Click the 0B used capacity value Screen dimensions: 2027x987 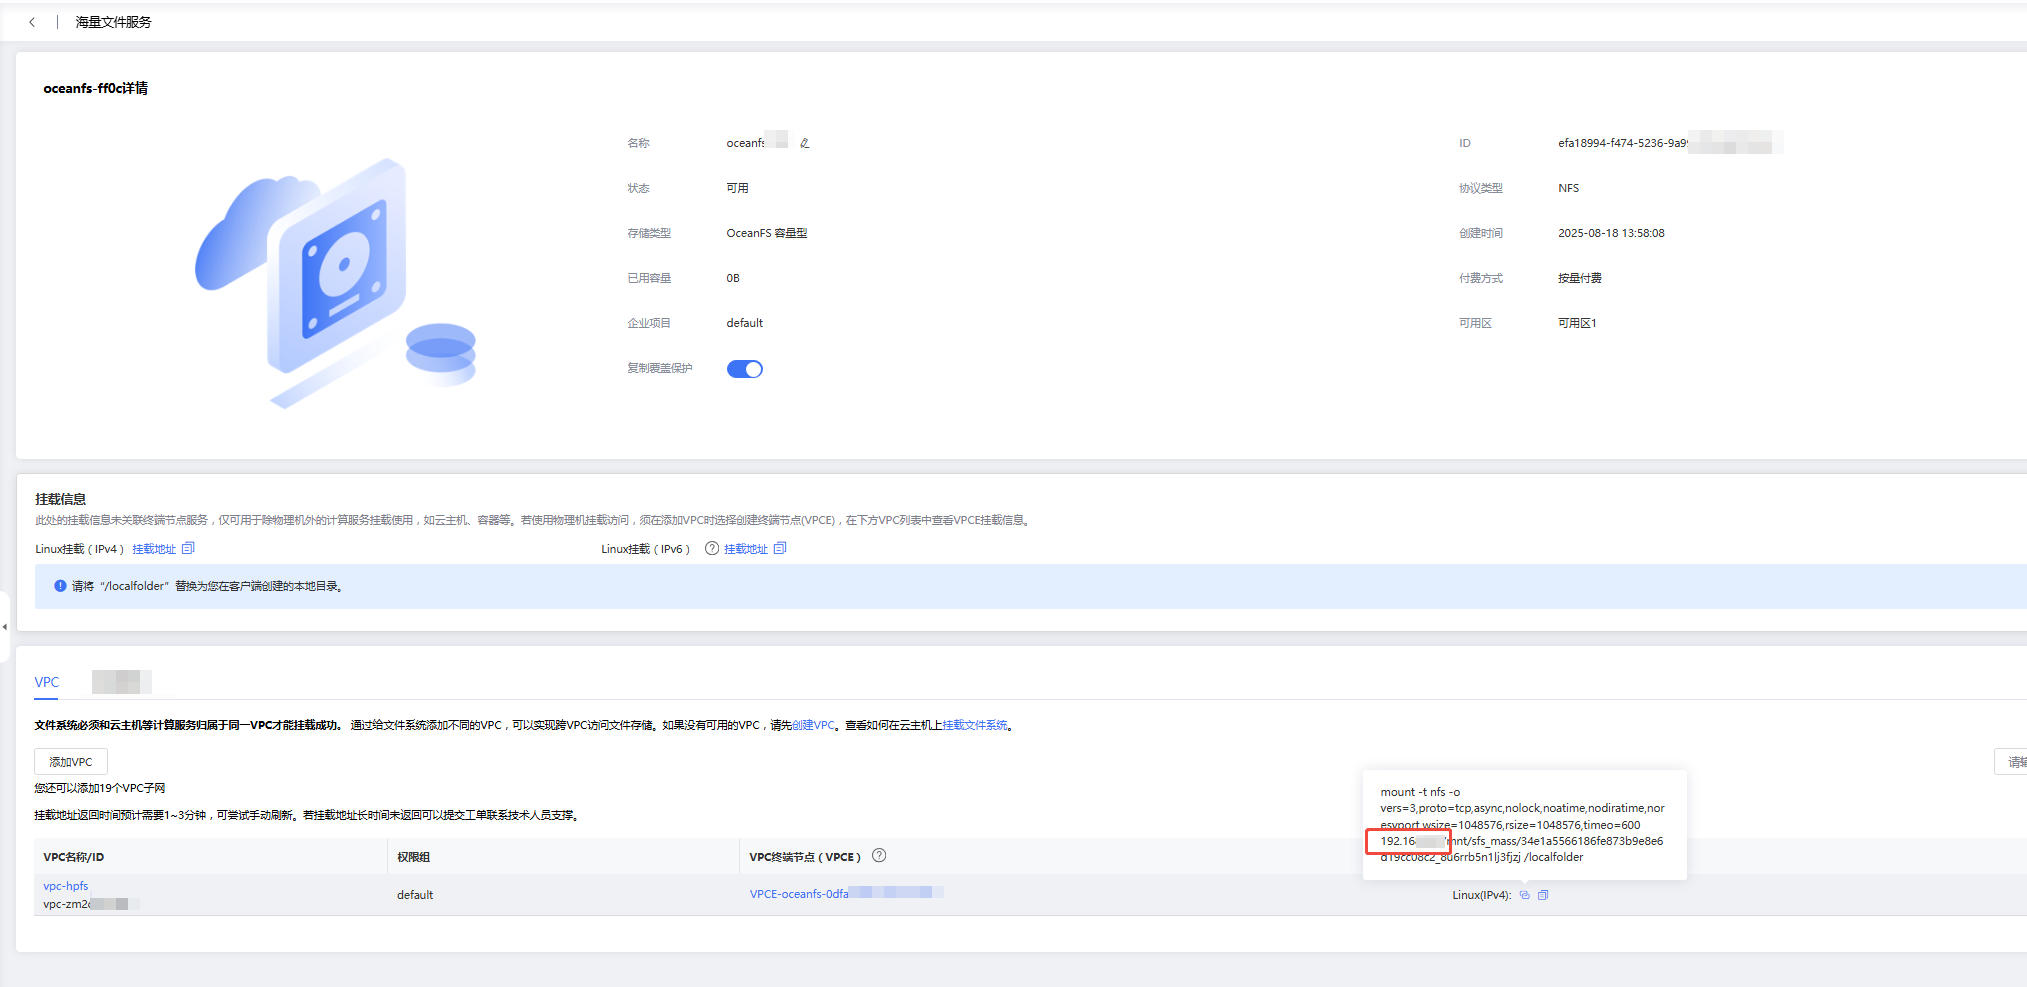[733, 278]
